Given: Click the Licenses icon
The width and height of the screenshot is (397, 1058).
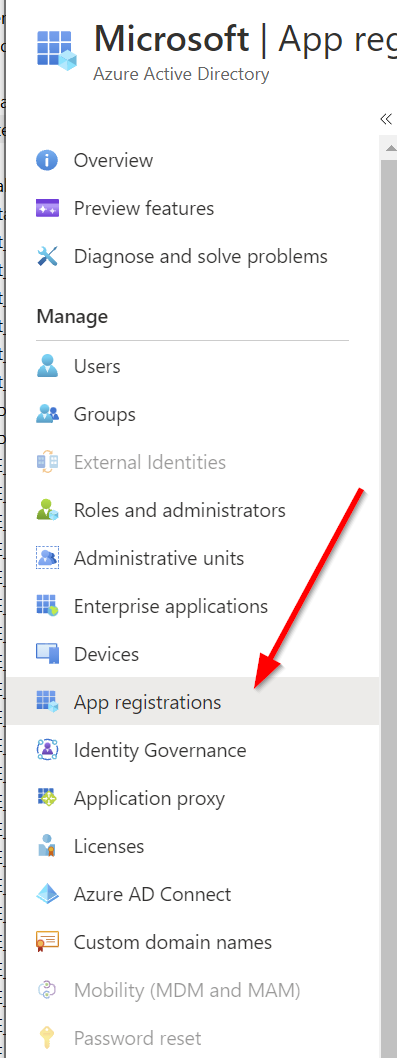Looking at the screenshot, I should [x=47, y=846].
